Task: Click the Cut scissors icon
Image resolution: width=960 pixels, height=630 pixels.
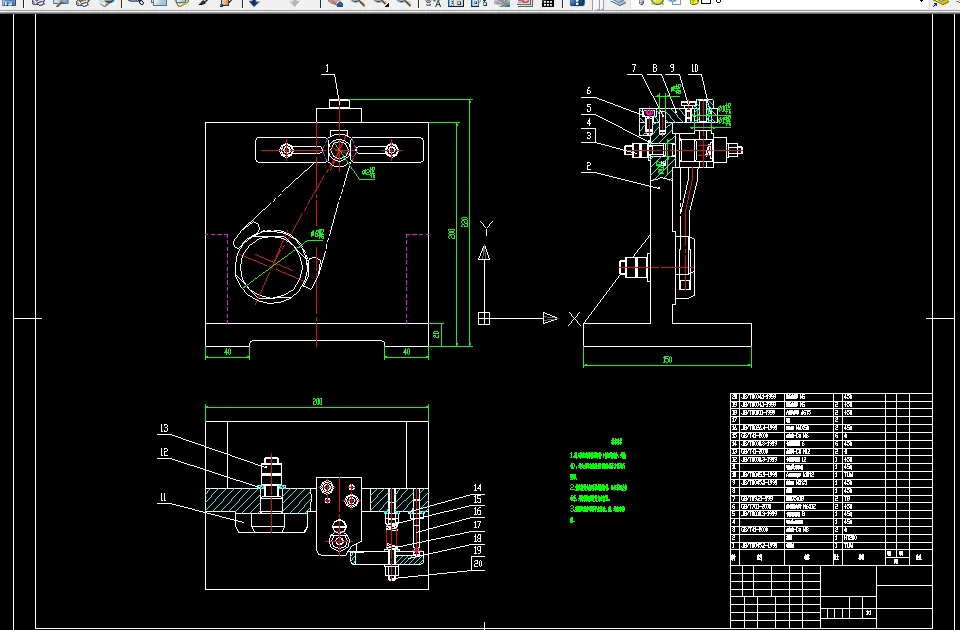Action: point(135,3)
